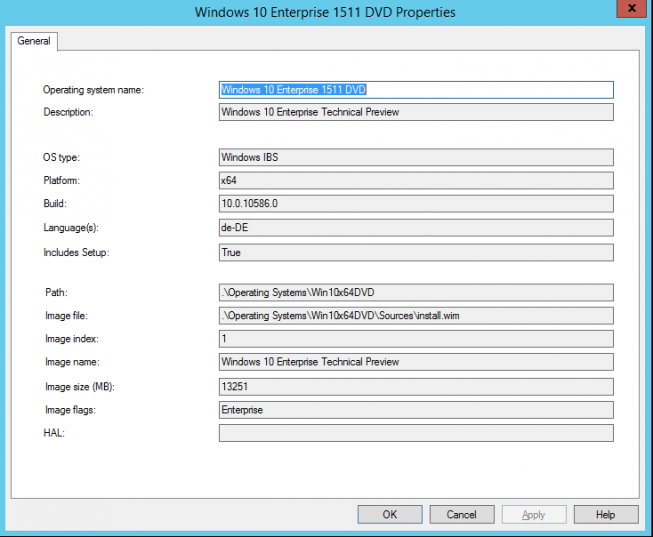This screenshot has width=653, height=537.
Task: Click the Includes Setup field showing True
Action: (416, 252)
